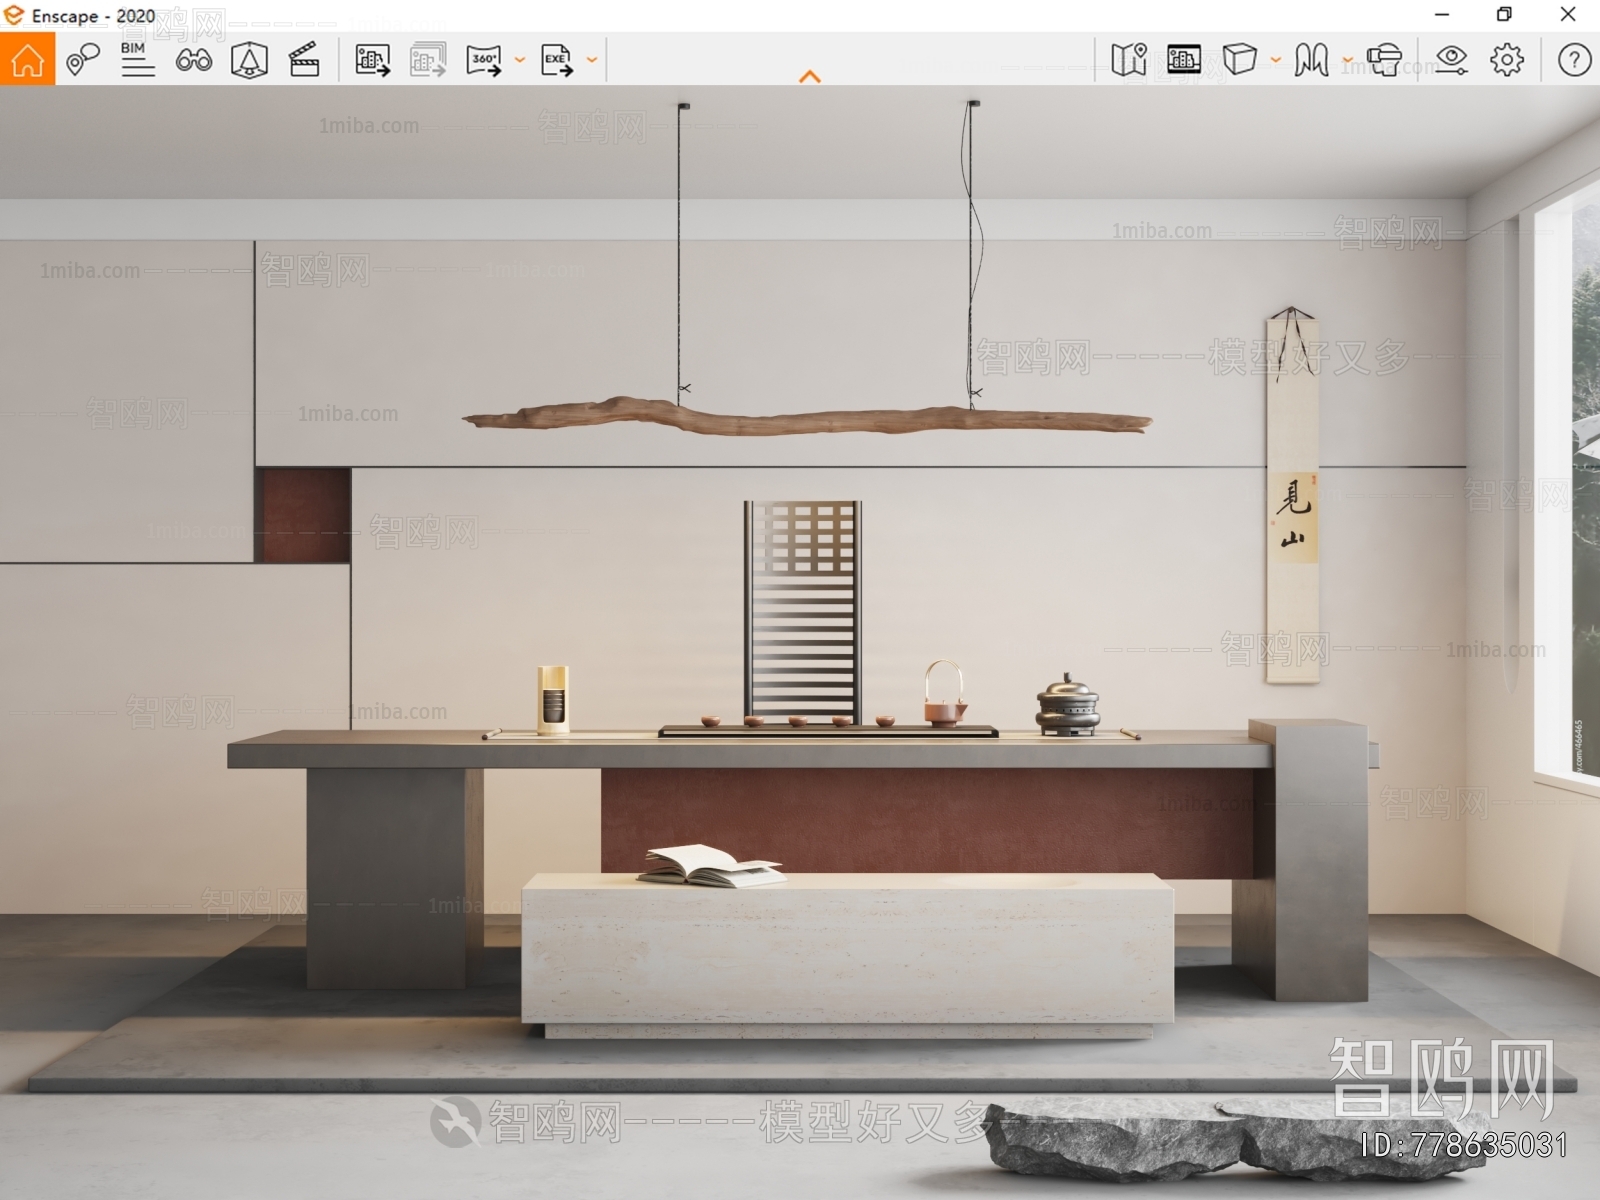Open the BIM information panel
1600x1200 pixels.
[x=137, y=60]
